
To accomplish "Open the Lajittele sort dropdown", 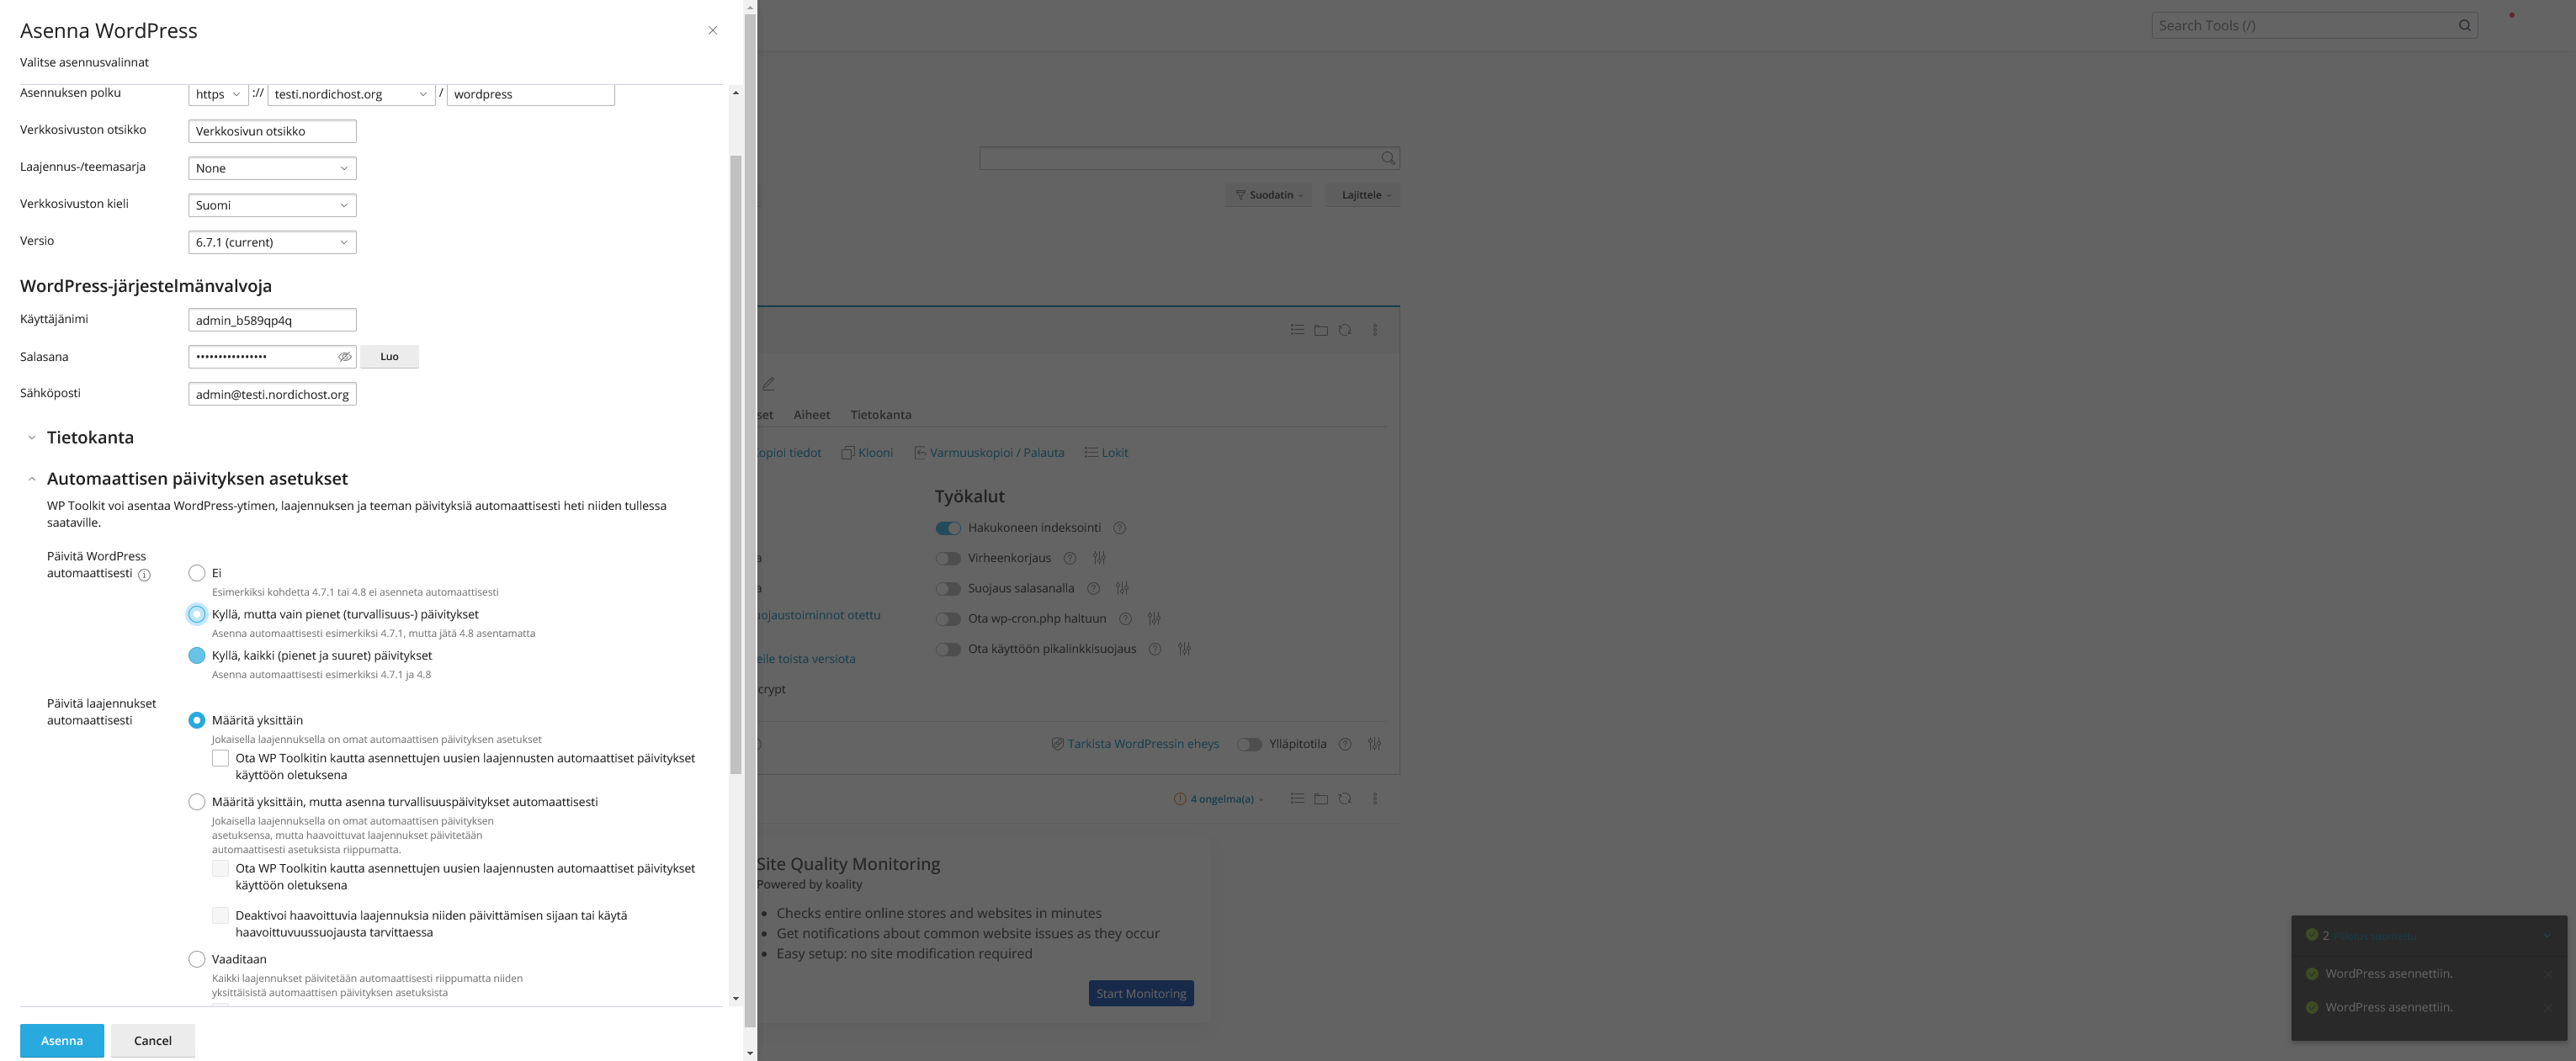I will coord(1362,195).
